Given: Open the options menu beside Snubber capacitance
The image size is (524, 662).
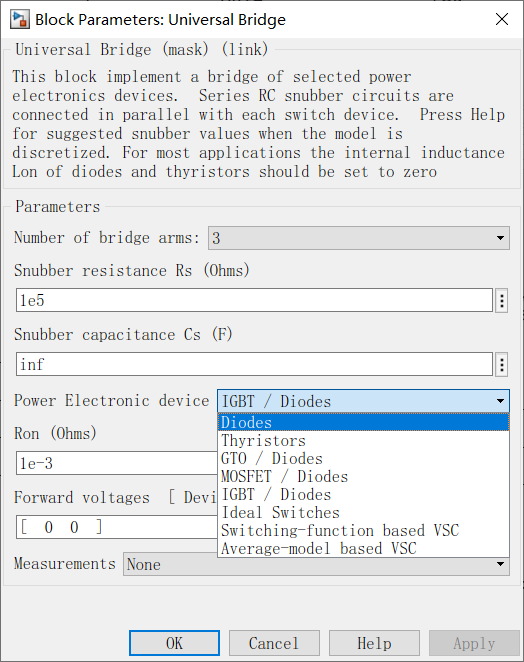Looking at the screenshot, I should 501,364.
